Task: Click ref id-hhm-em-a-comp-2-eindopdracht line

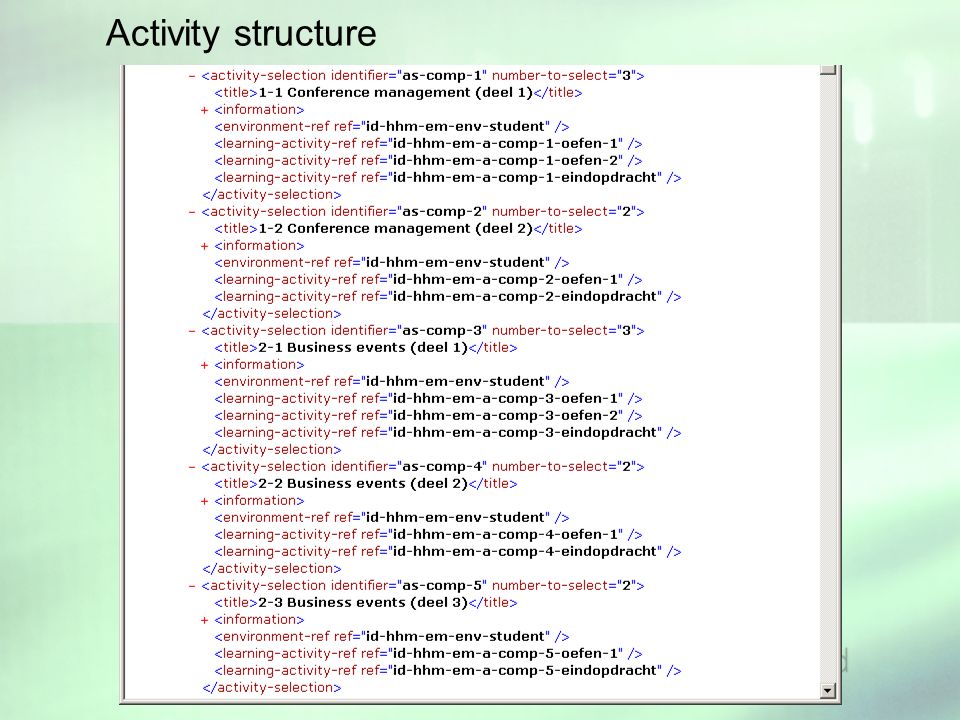Action: [448, 297]
